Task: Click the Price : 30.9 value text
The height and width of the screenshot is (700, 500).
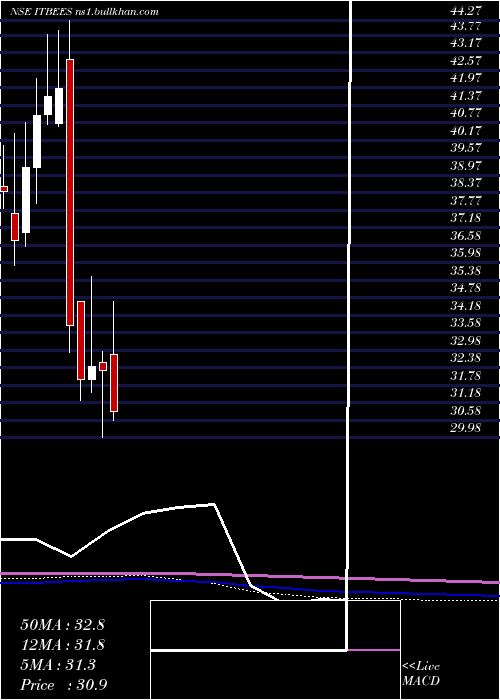Action: (x=63, y=685)
